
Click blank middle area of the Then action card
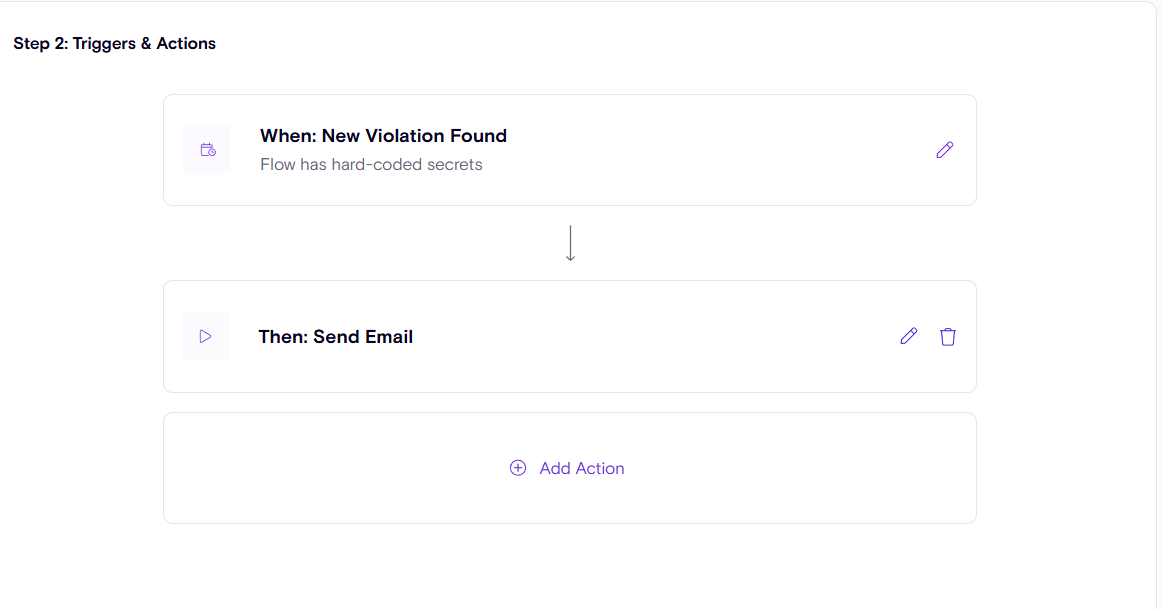pos(650,336)
